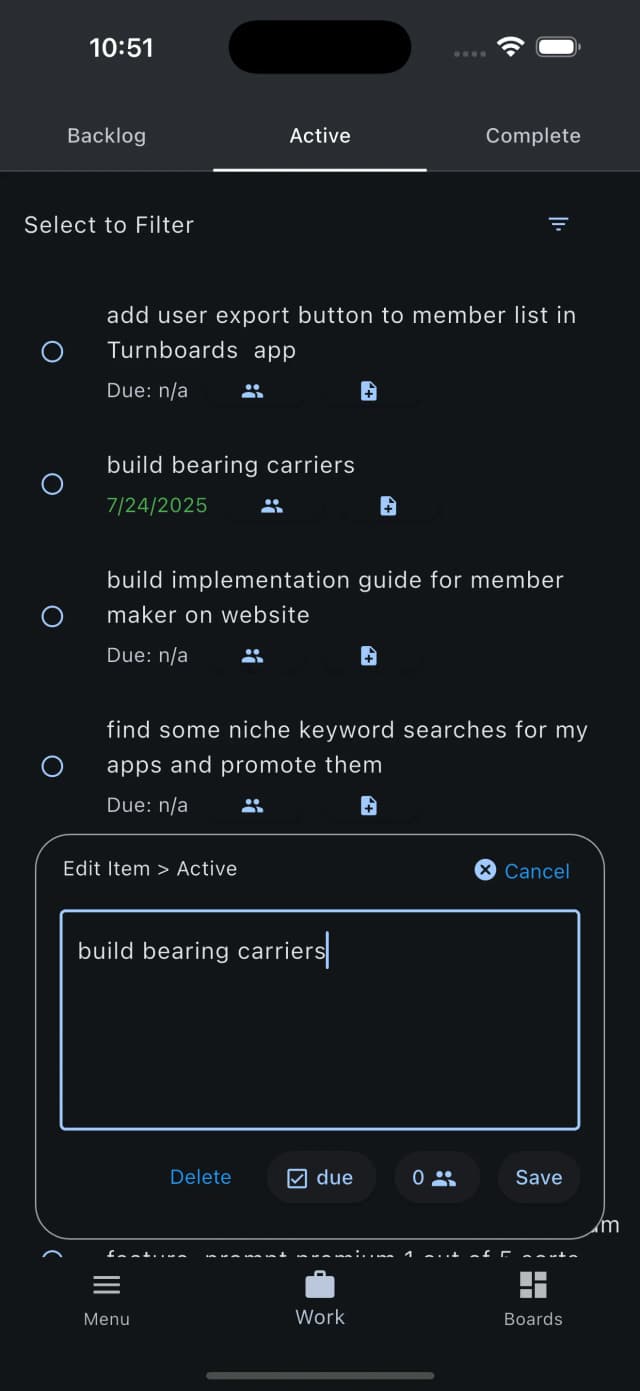Select the radio circle for bearing carriers task
The image size is (640, 1391).
click(x=52, y=484)
